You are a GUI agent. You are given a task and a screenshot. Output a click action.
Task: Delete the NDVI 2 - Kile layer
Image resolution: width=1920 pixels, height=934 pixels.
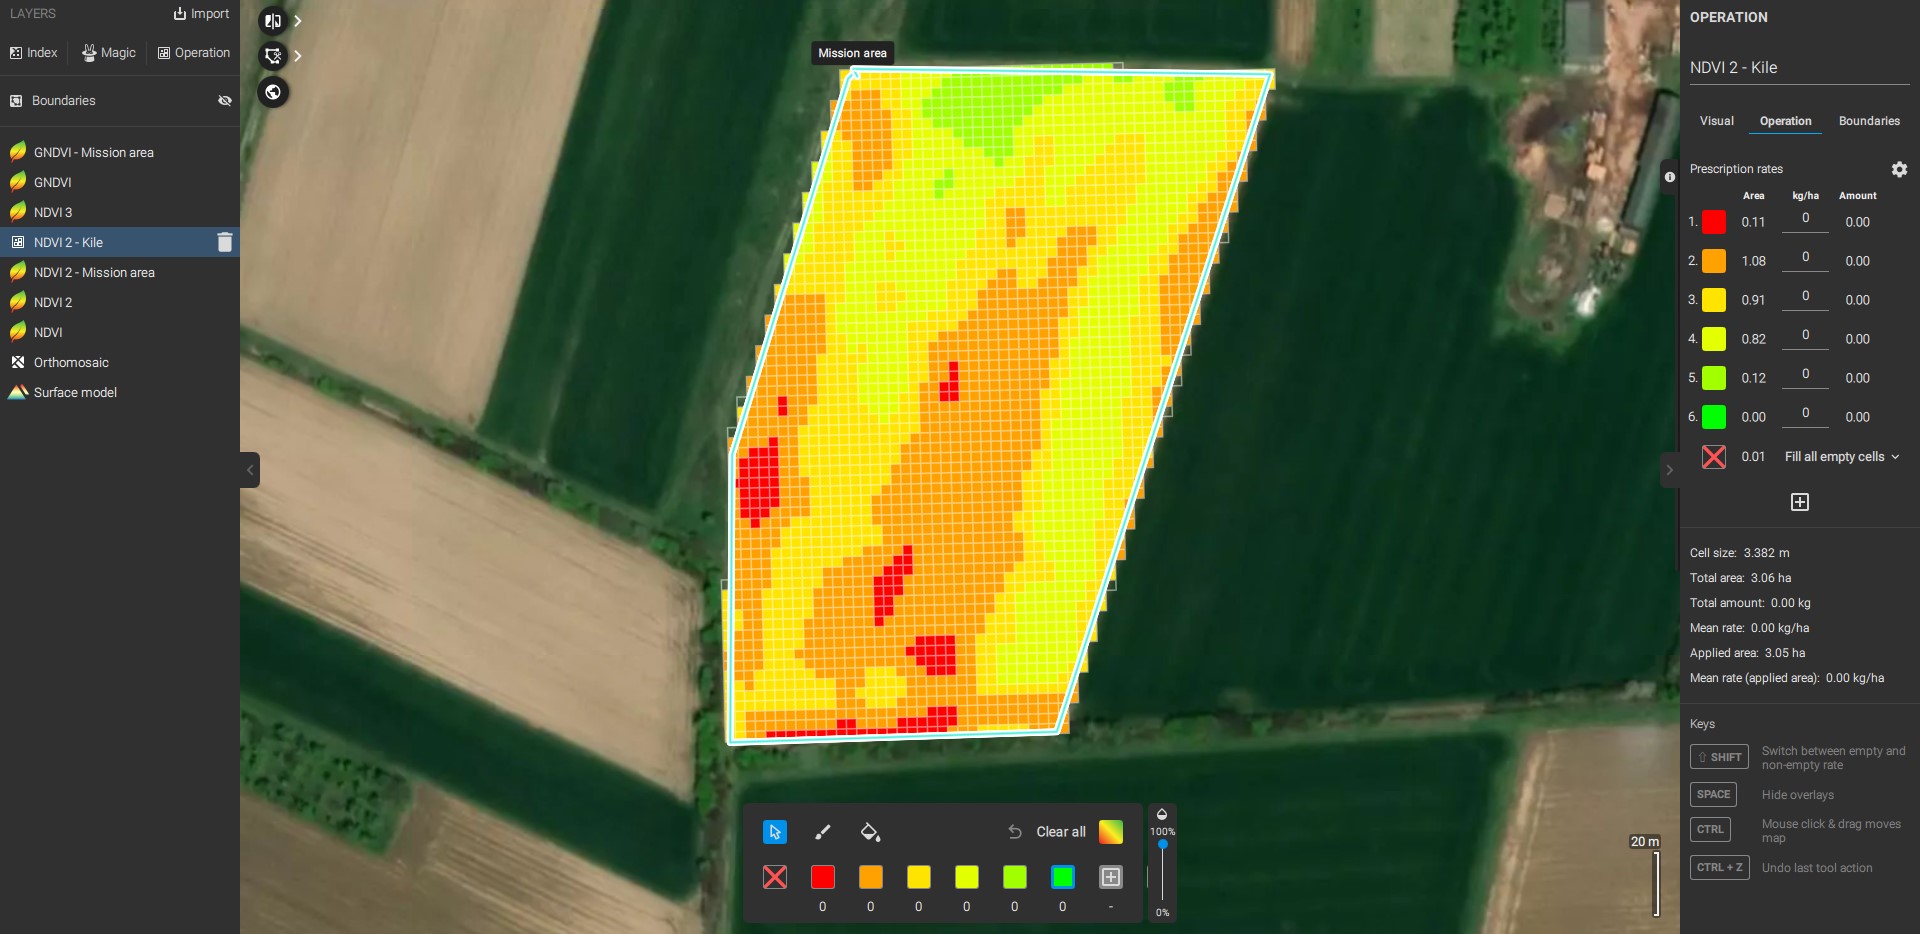(225, 242)
